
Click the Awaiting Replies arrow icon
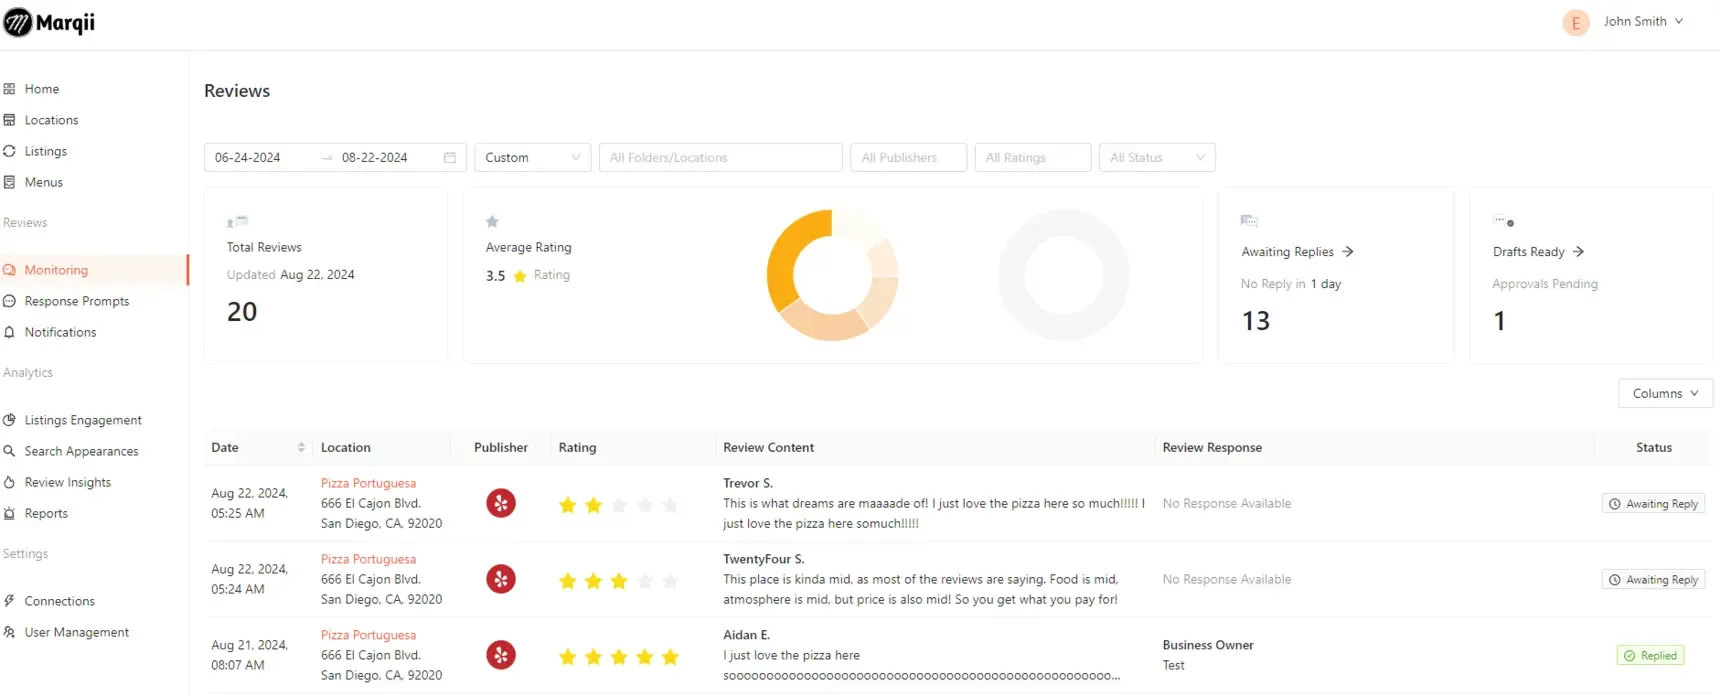tap(1348, 252)
